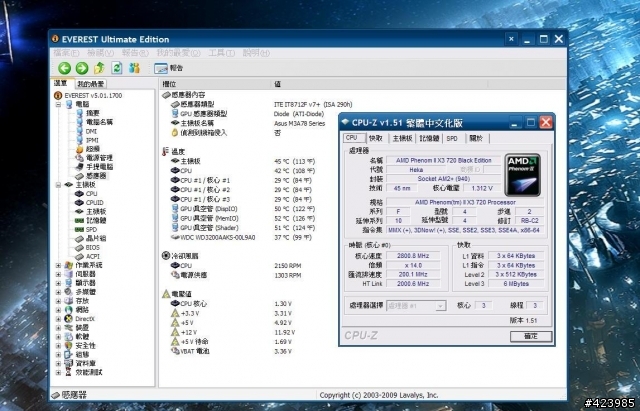
Task: Open the 報告(R) Report menu
Action: click(135, 53)
